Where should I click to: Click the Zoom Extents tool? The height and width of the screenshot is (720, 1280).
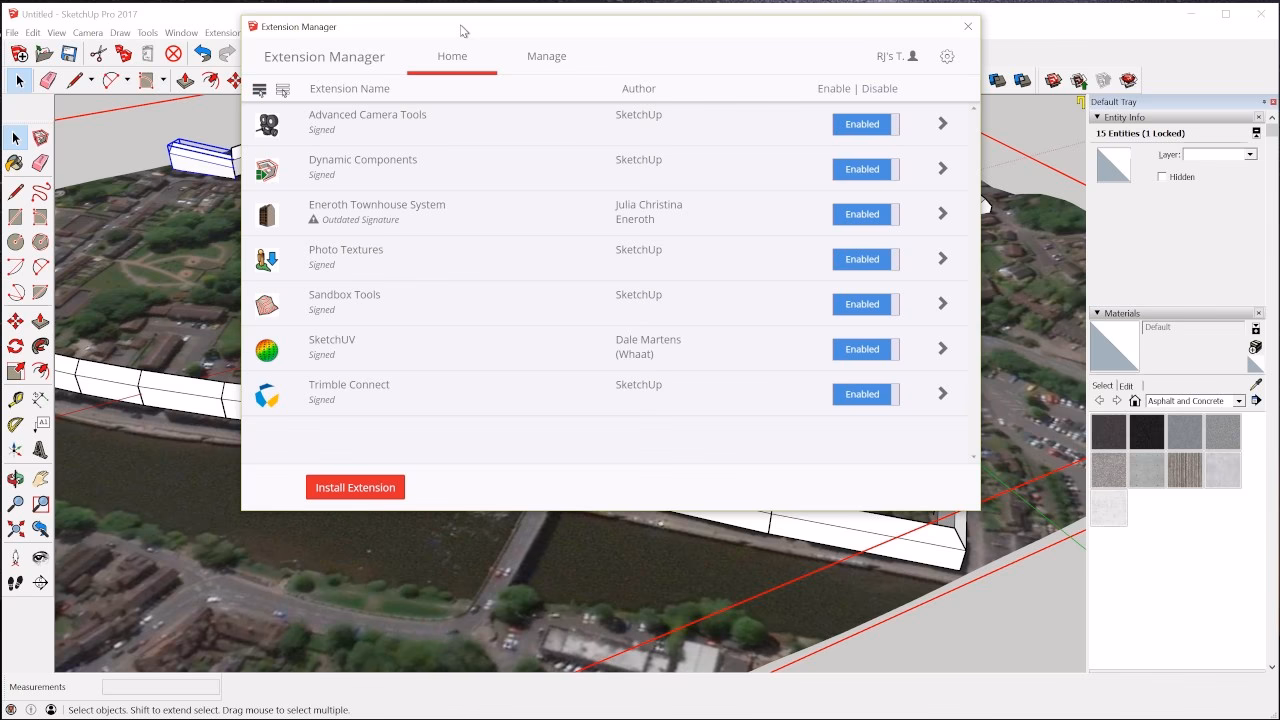point(15,529)
